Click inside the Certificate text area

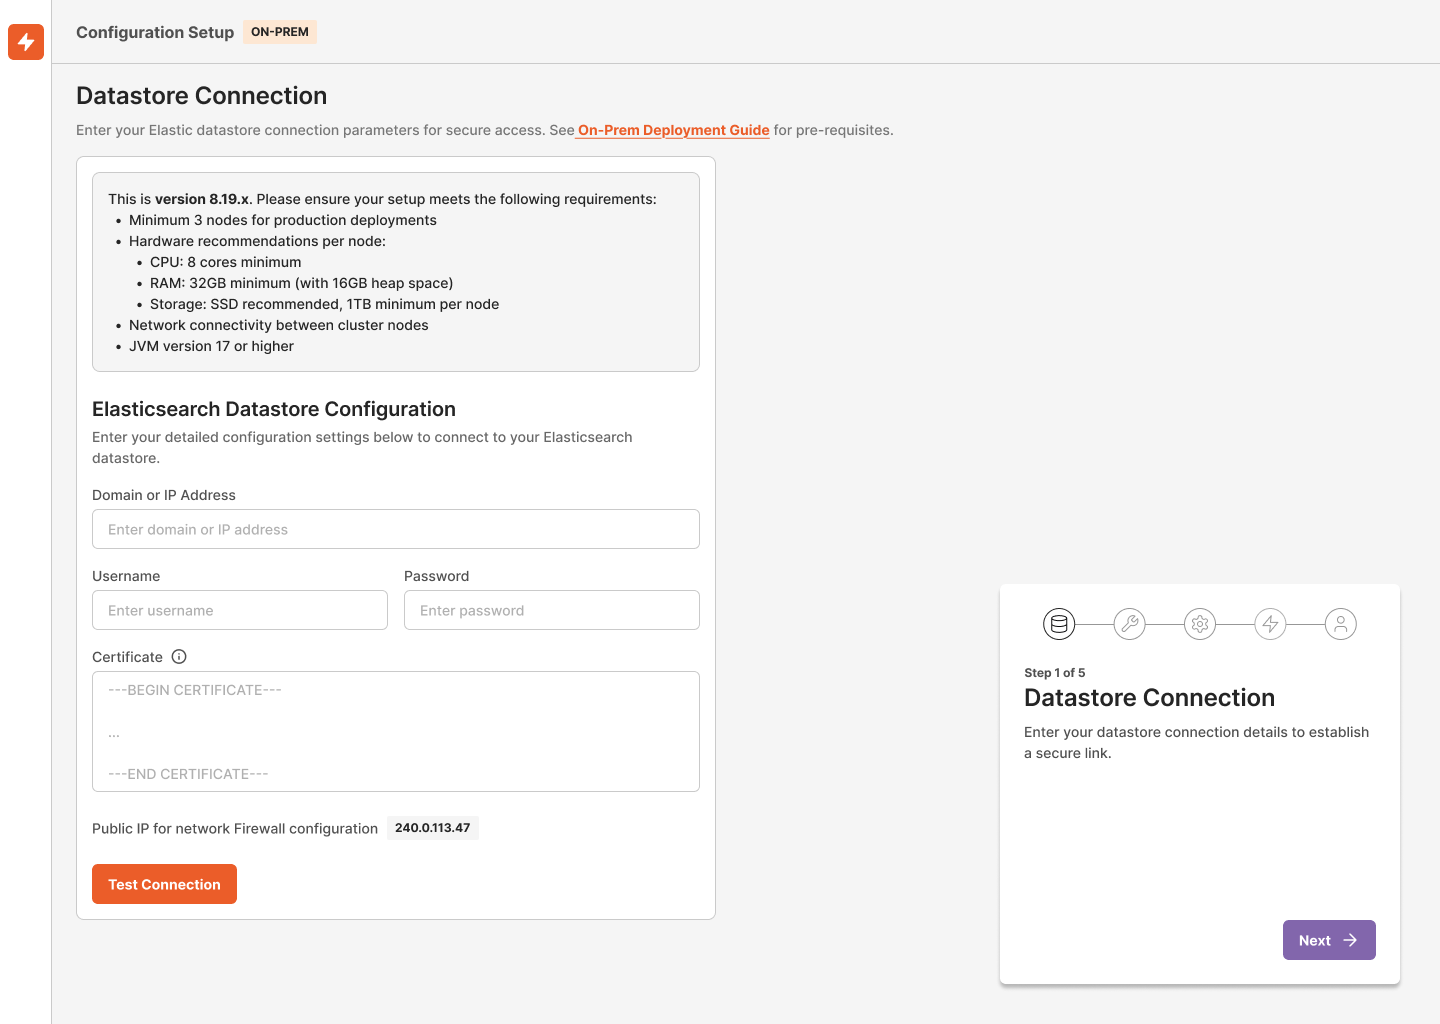[x=395, y=731]
